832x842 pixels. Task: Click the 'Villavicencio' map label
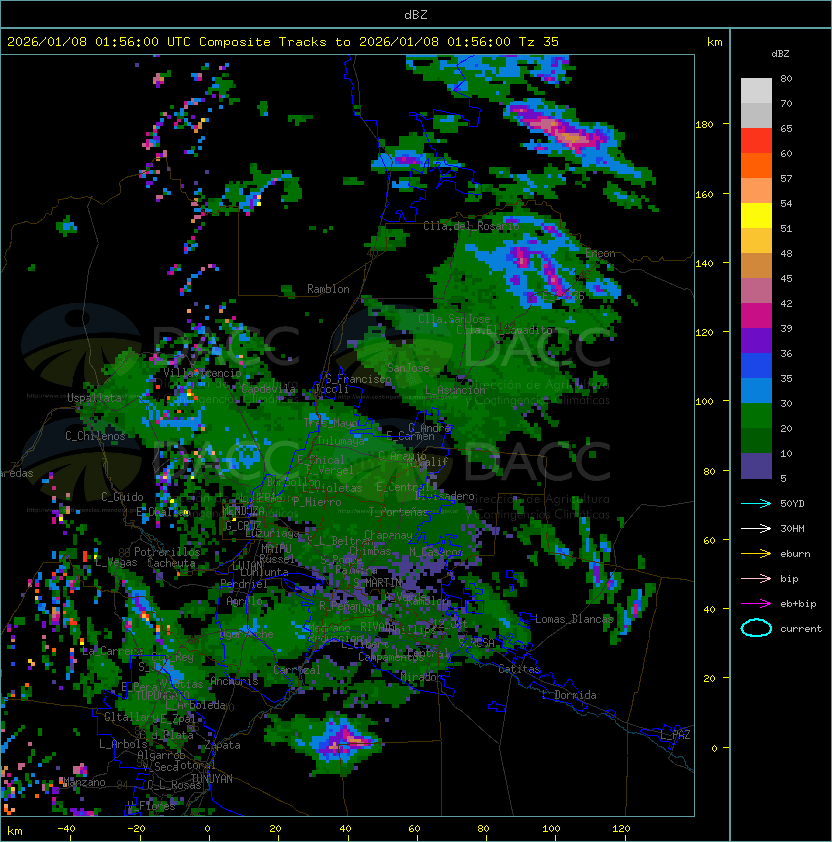pos(202,373)
